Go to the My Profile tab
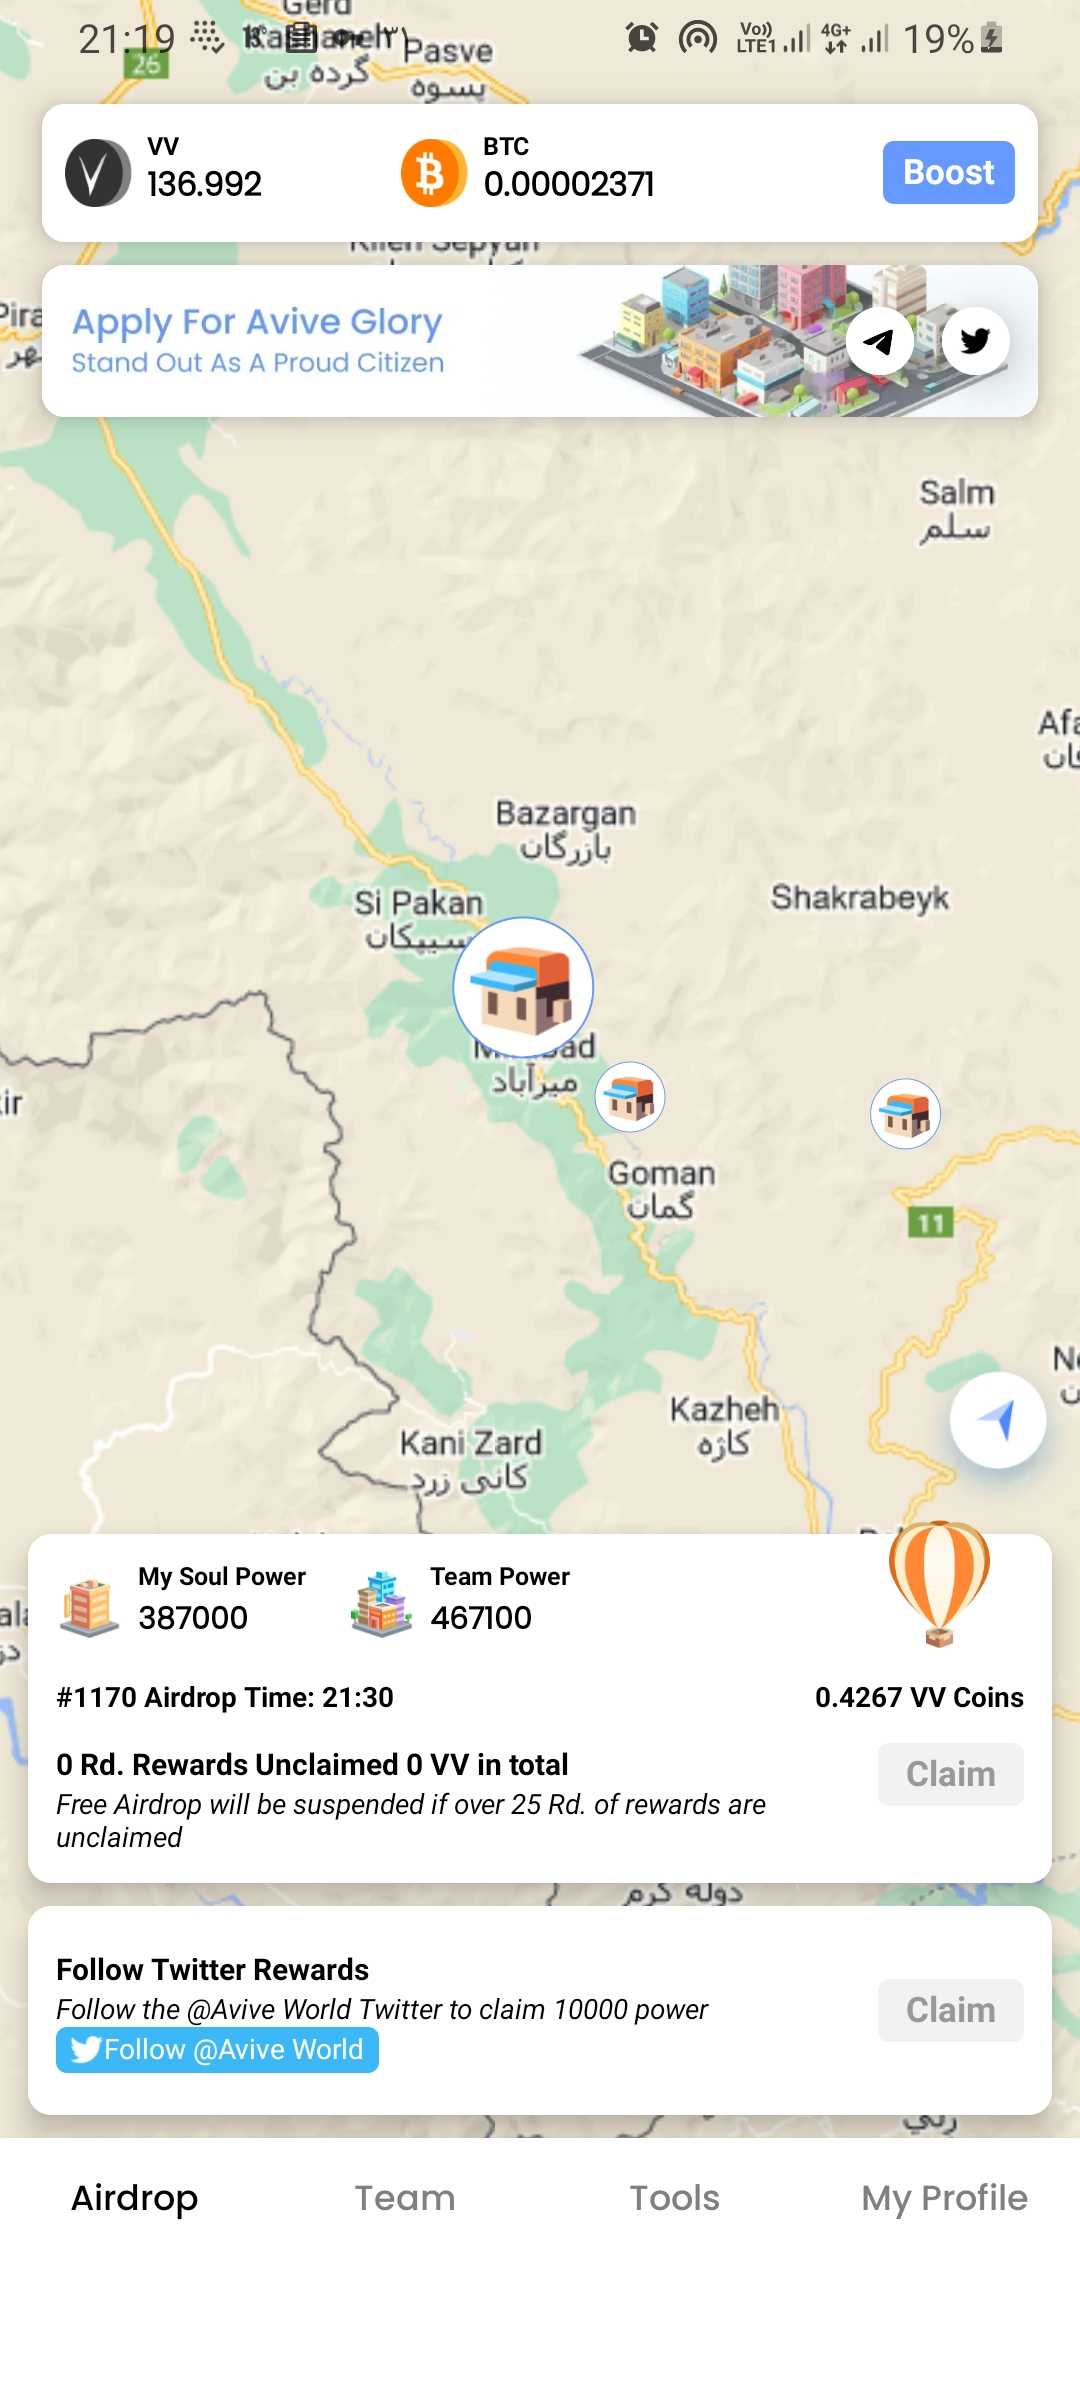The width and height of the screenshot is (1080, 2400). 944,2198
